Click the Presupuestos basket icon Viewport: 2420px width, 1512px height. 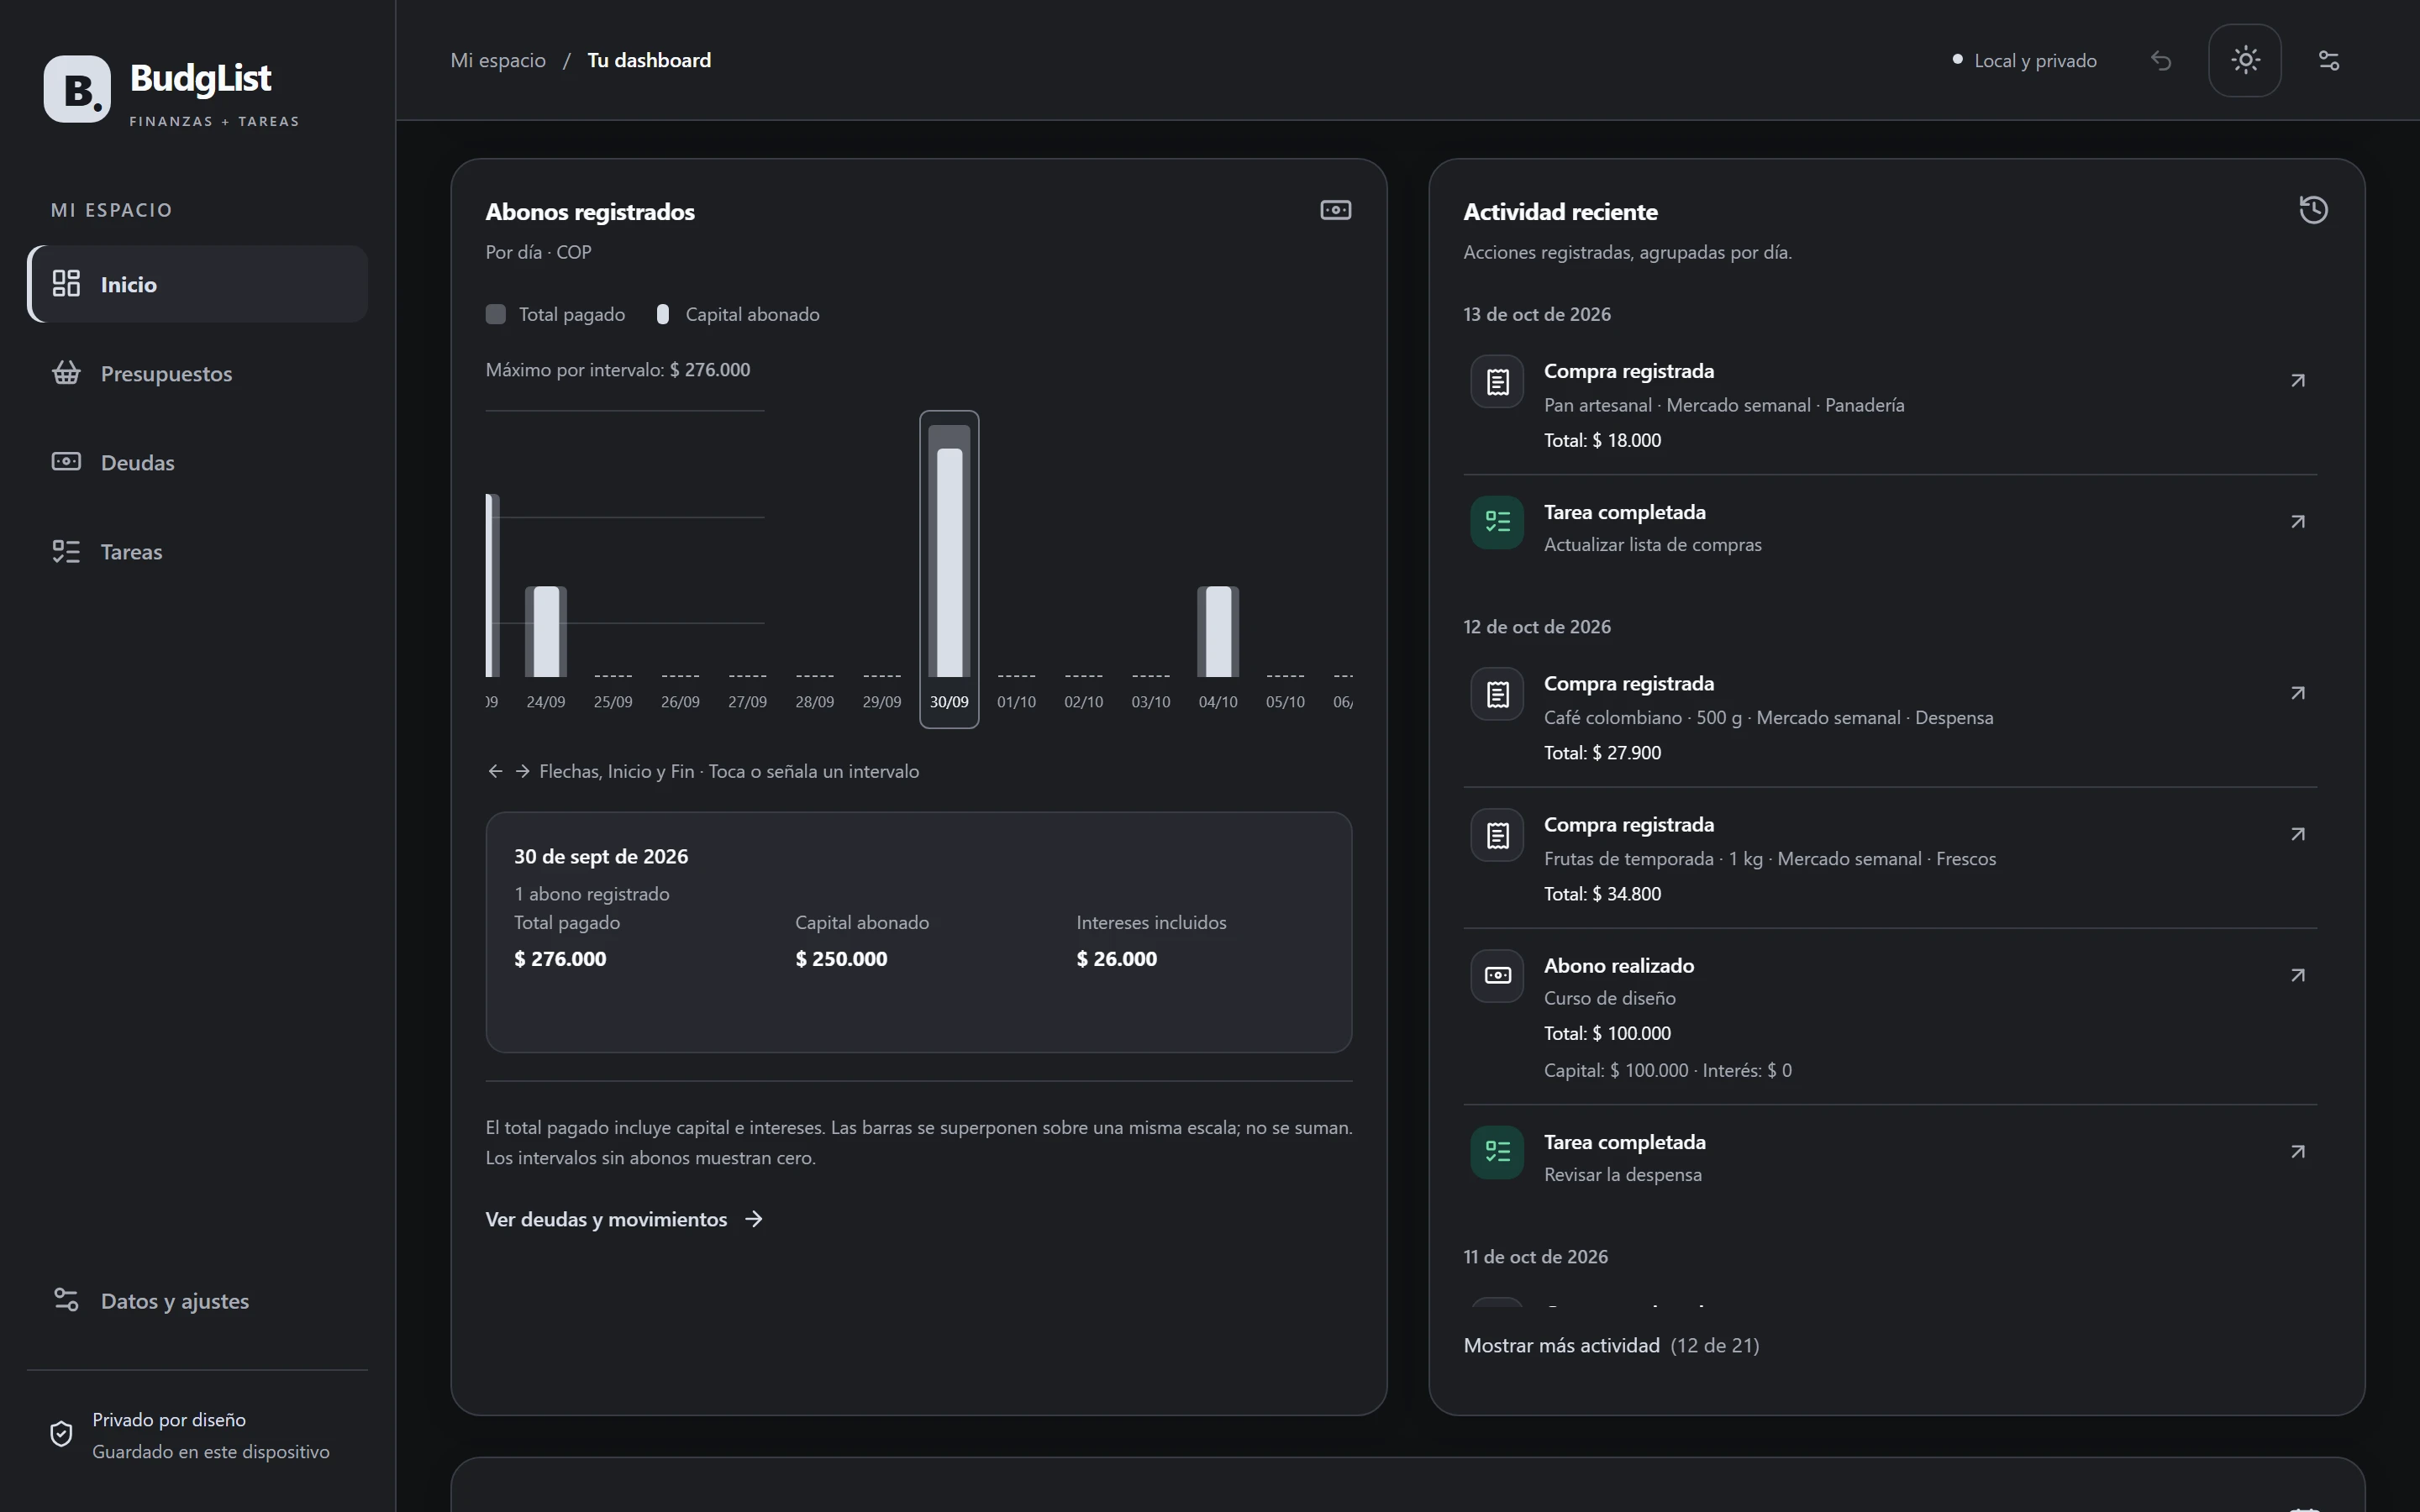66,373
